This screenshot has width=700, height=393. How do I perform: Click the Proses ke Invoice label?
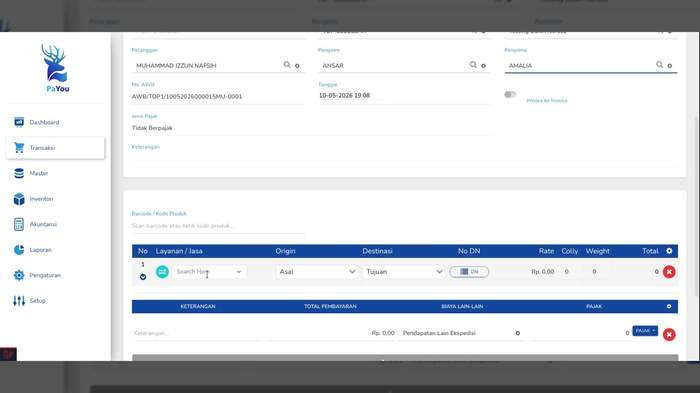(547, 100)
